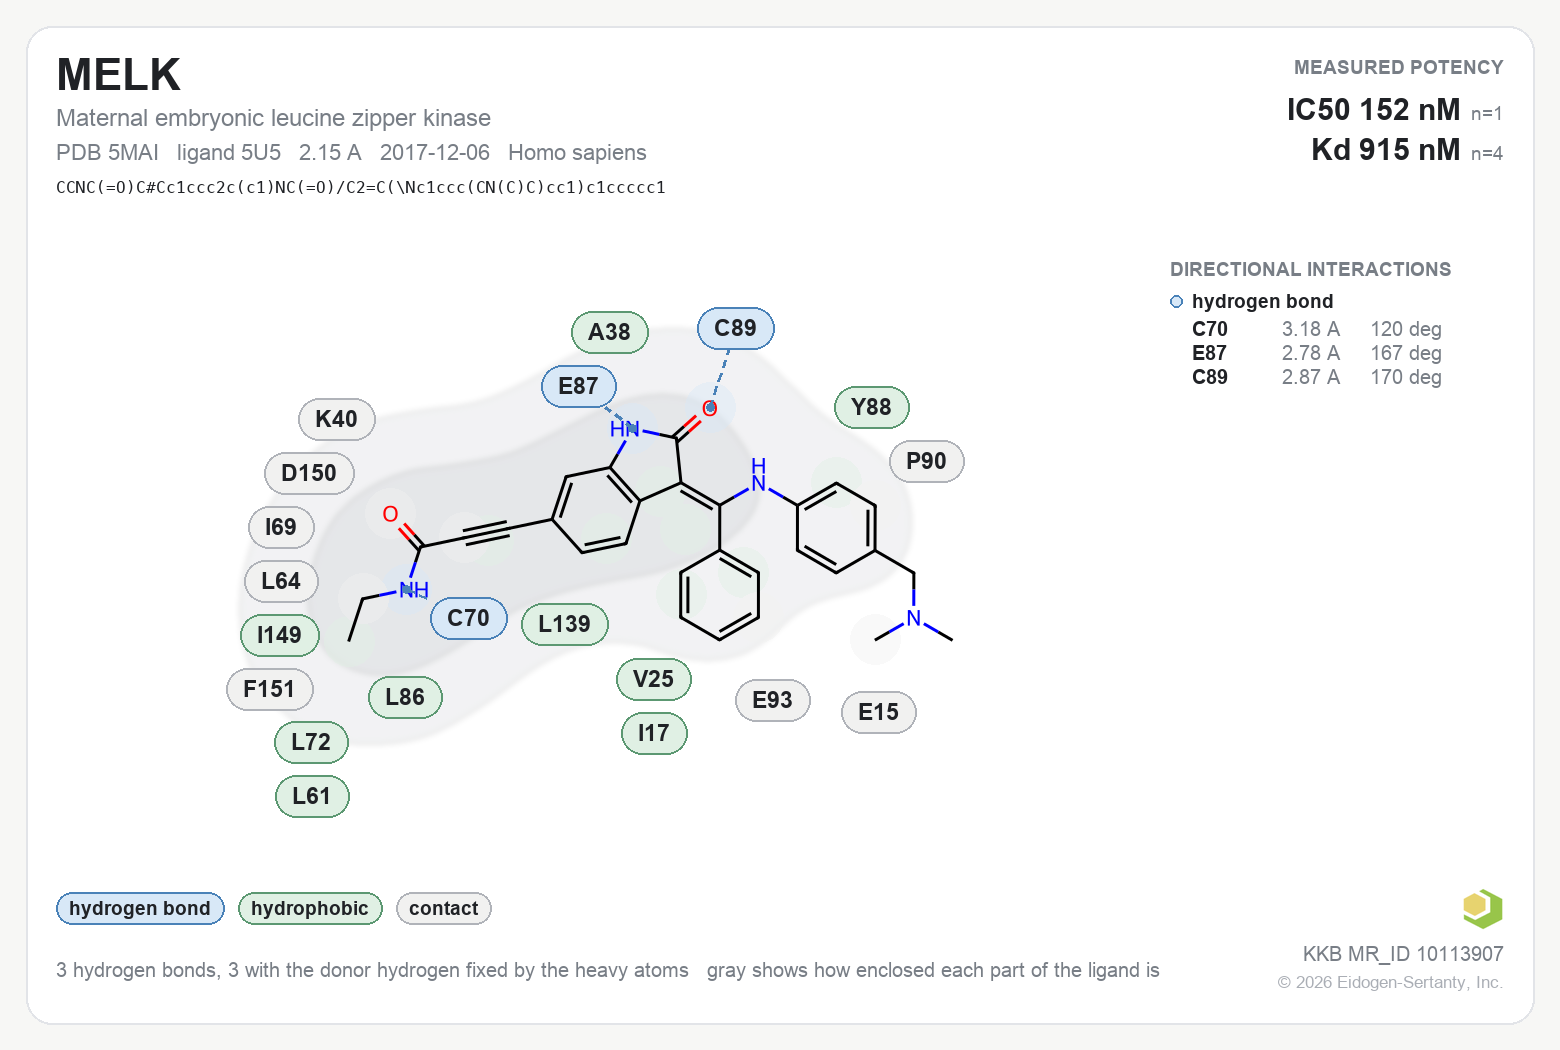
Task: Click residue label Y88
Action: pos(872,407)
